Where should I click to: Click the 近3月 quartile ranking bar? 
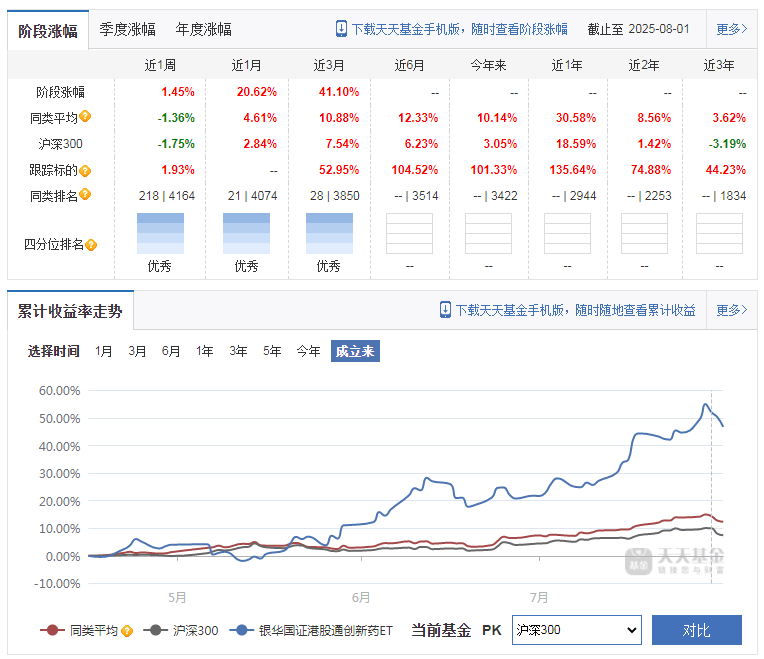(329, 233)
